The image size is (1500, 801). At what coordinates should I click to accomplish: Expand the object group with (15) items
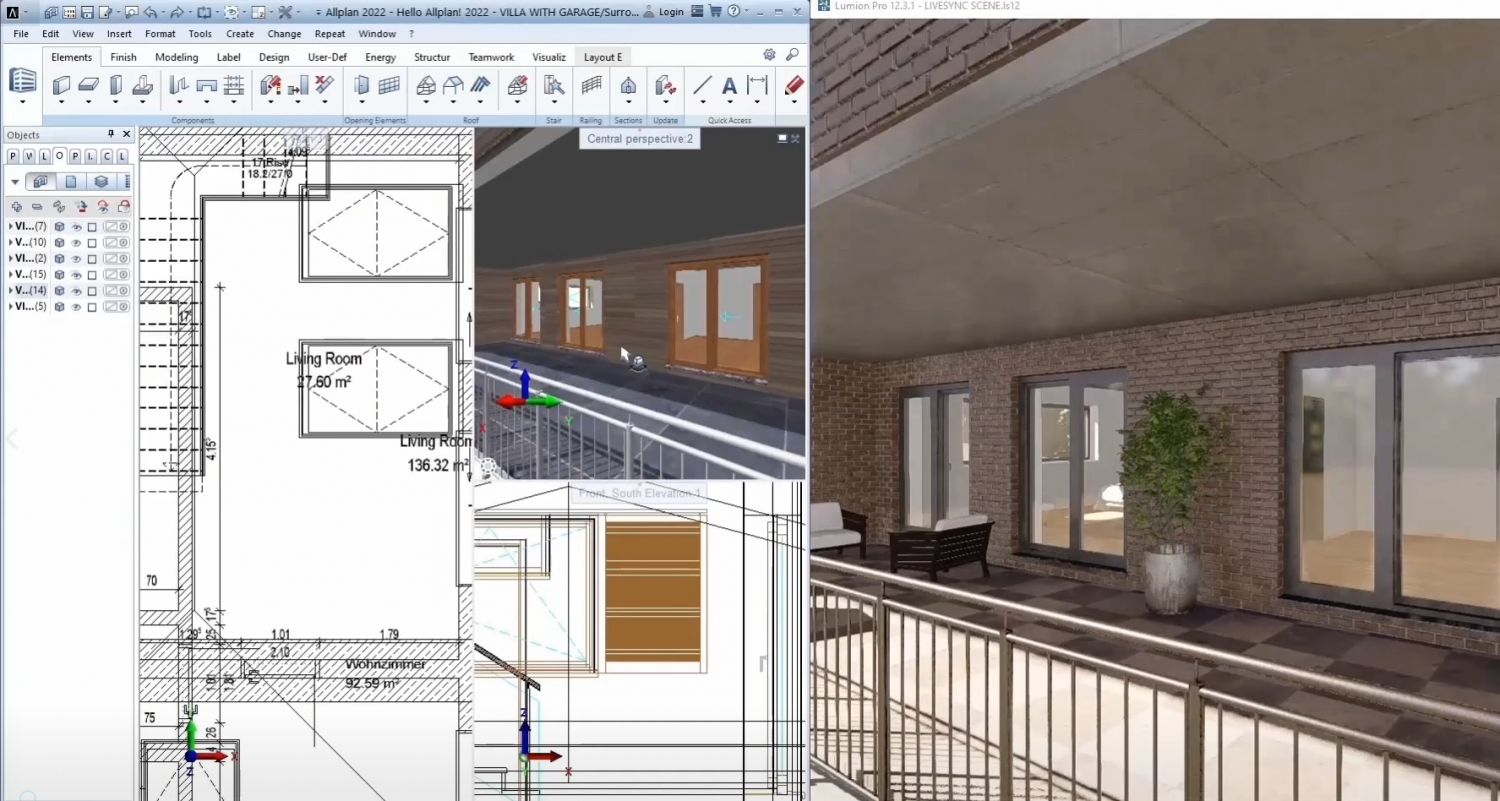(x=10, y=275)
